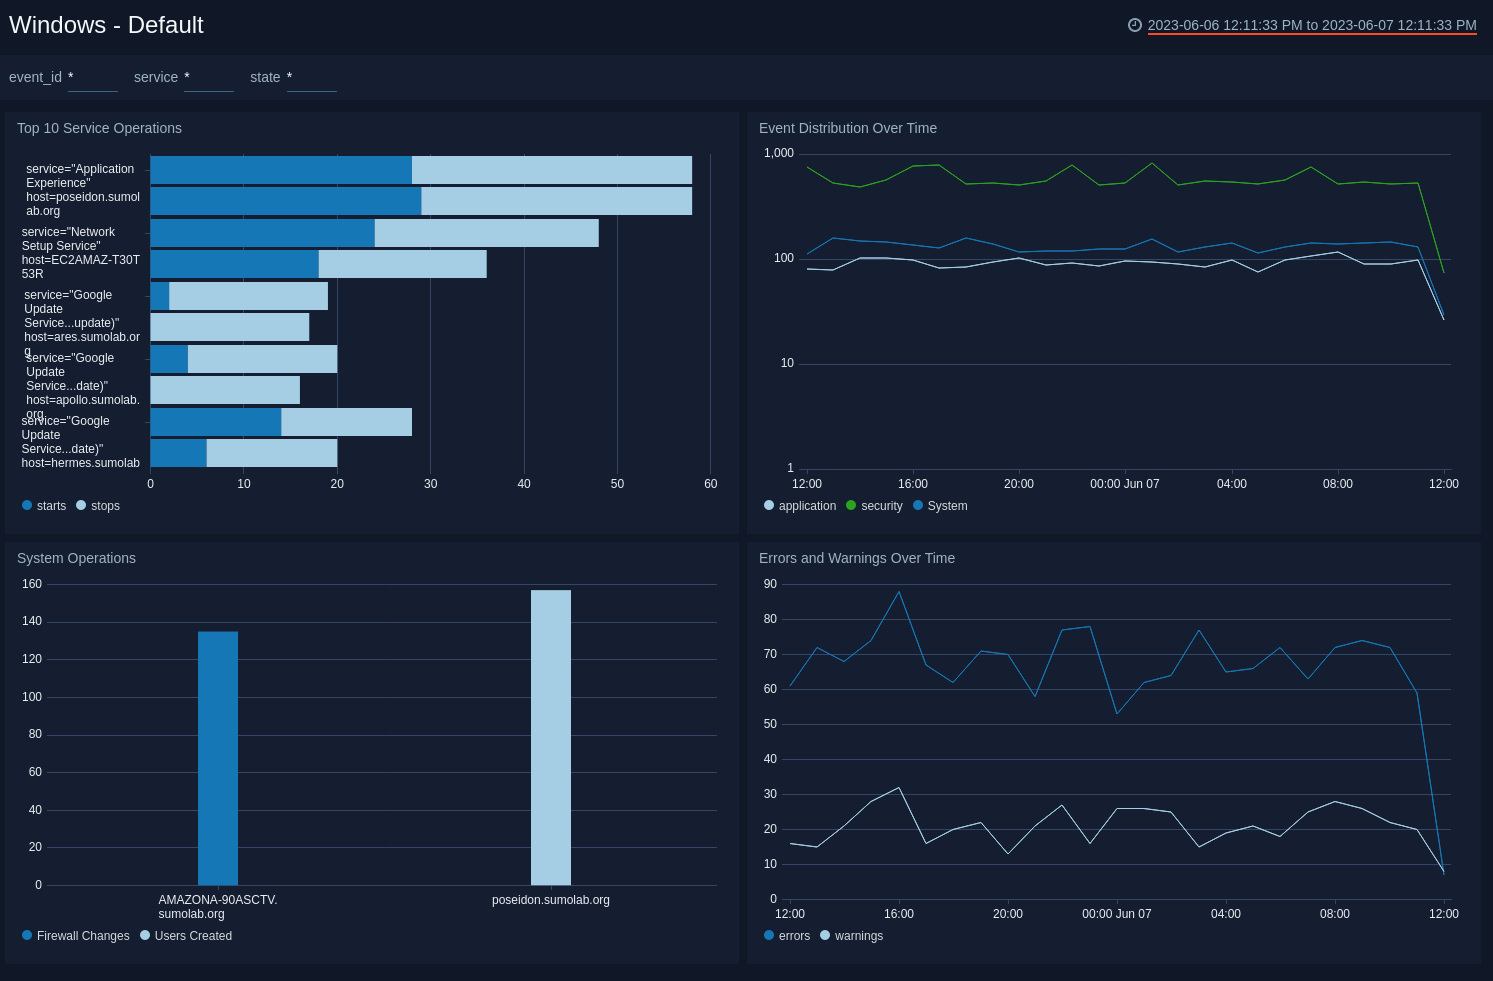Screen dimensions: 1493x981
Task: Click the service filter input field
Action: click(209, 77)
